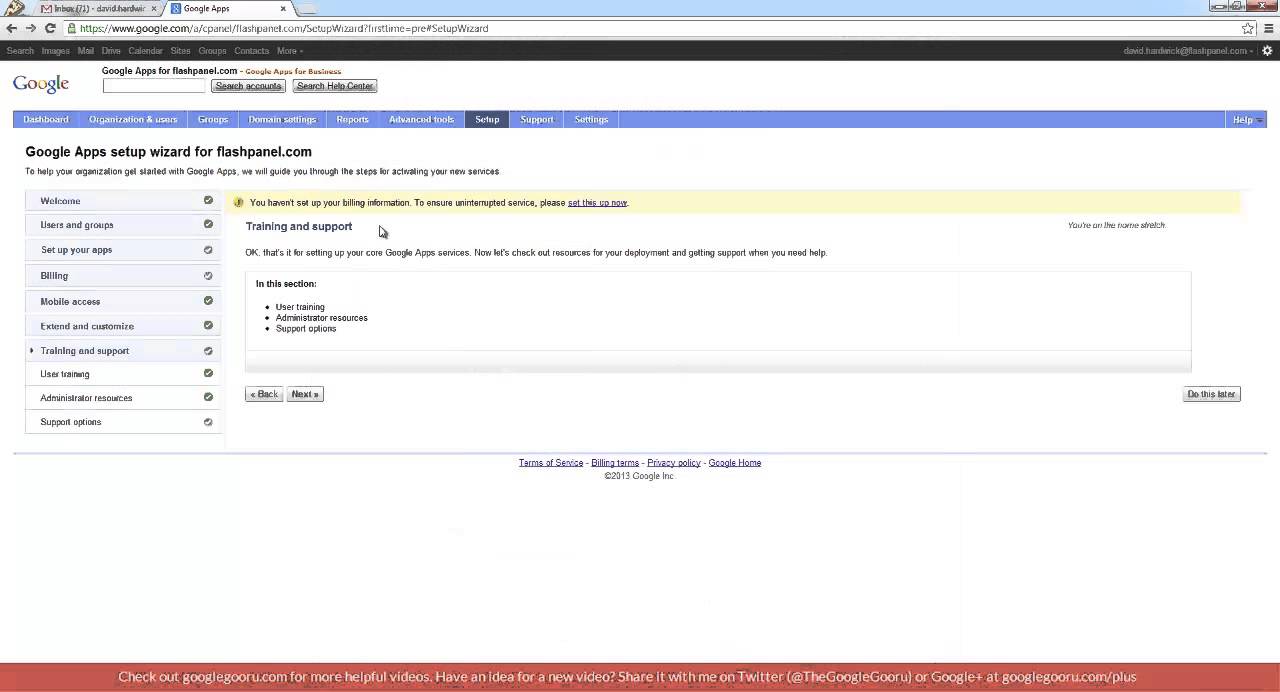Close the Gmail Inbox browser tab

click(154, 9)
